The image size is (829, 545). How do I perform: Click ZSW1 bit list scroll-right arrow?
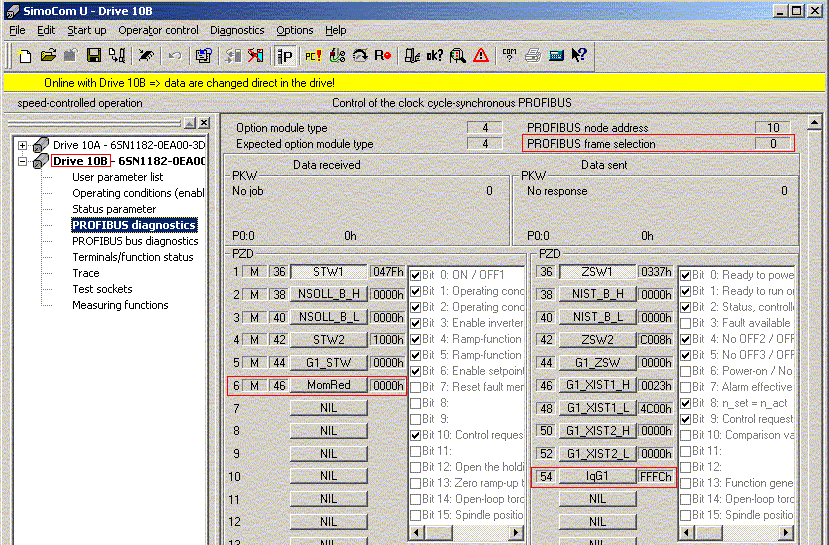click(786, 532)
